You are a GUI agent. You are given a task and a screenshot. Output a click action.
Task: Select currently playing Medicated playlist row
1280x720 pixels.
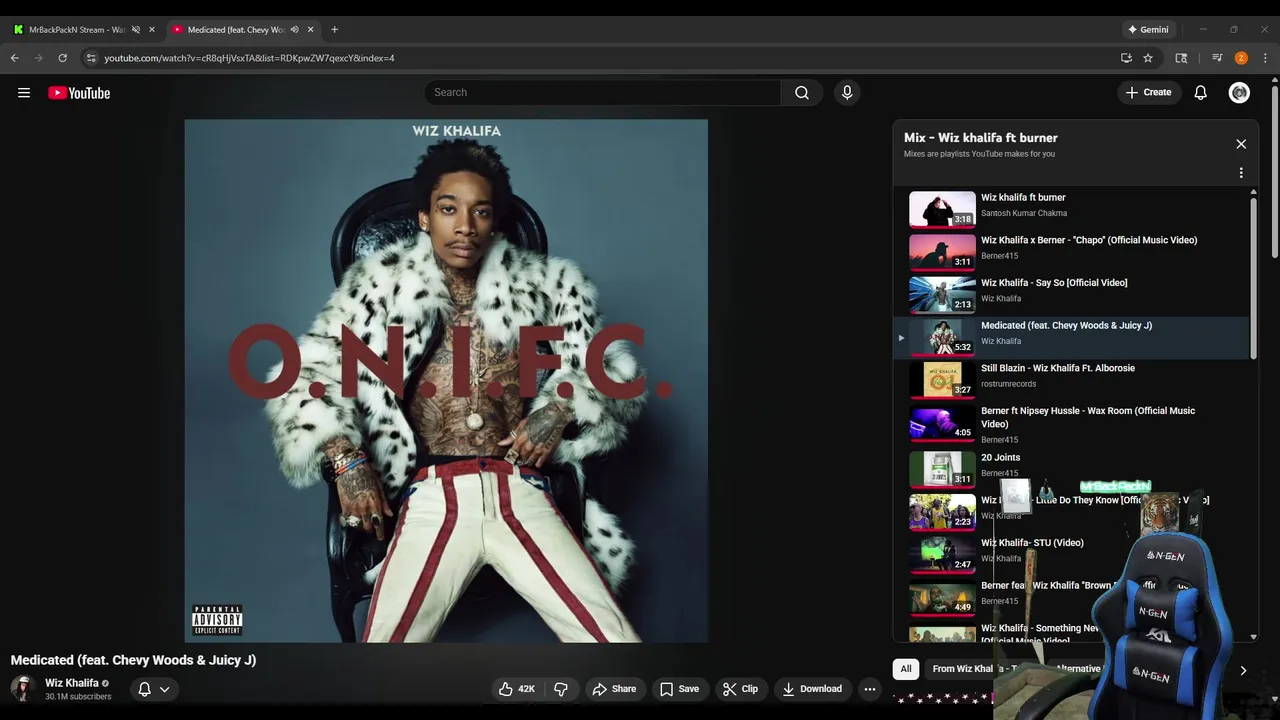(x=1072, y=337)
